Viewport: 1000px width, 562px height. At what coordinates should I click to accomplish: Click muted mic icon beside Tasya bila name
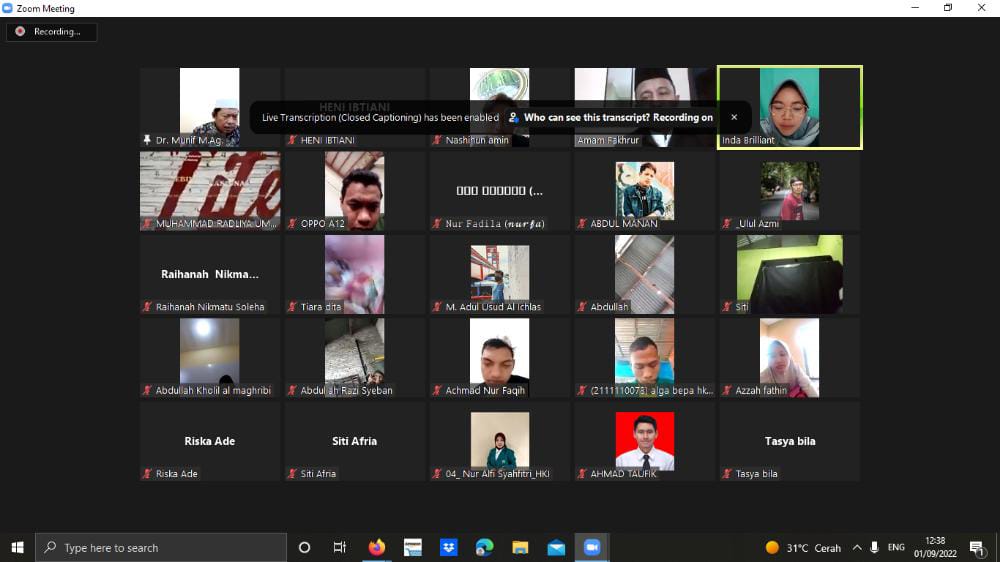click(x=727, y=474)
